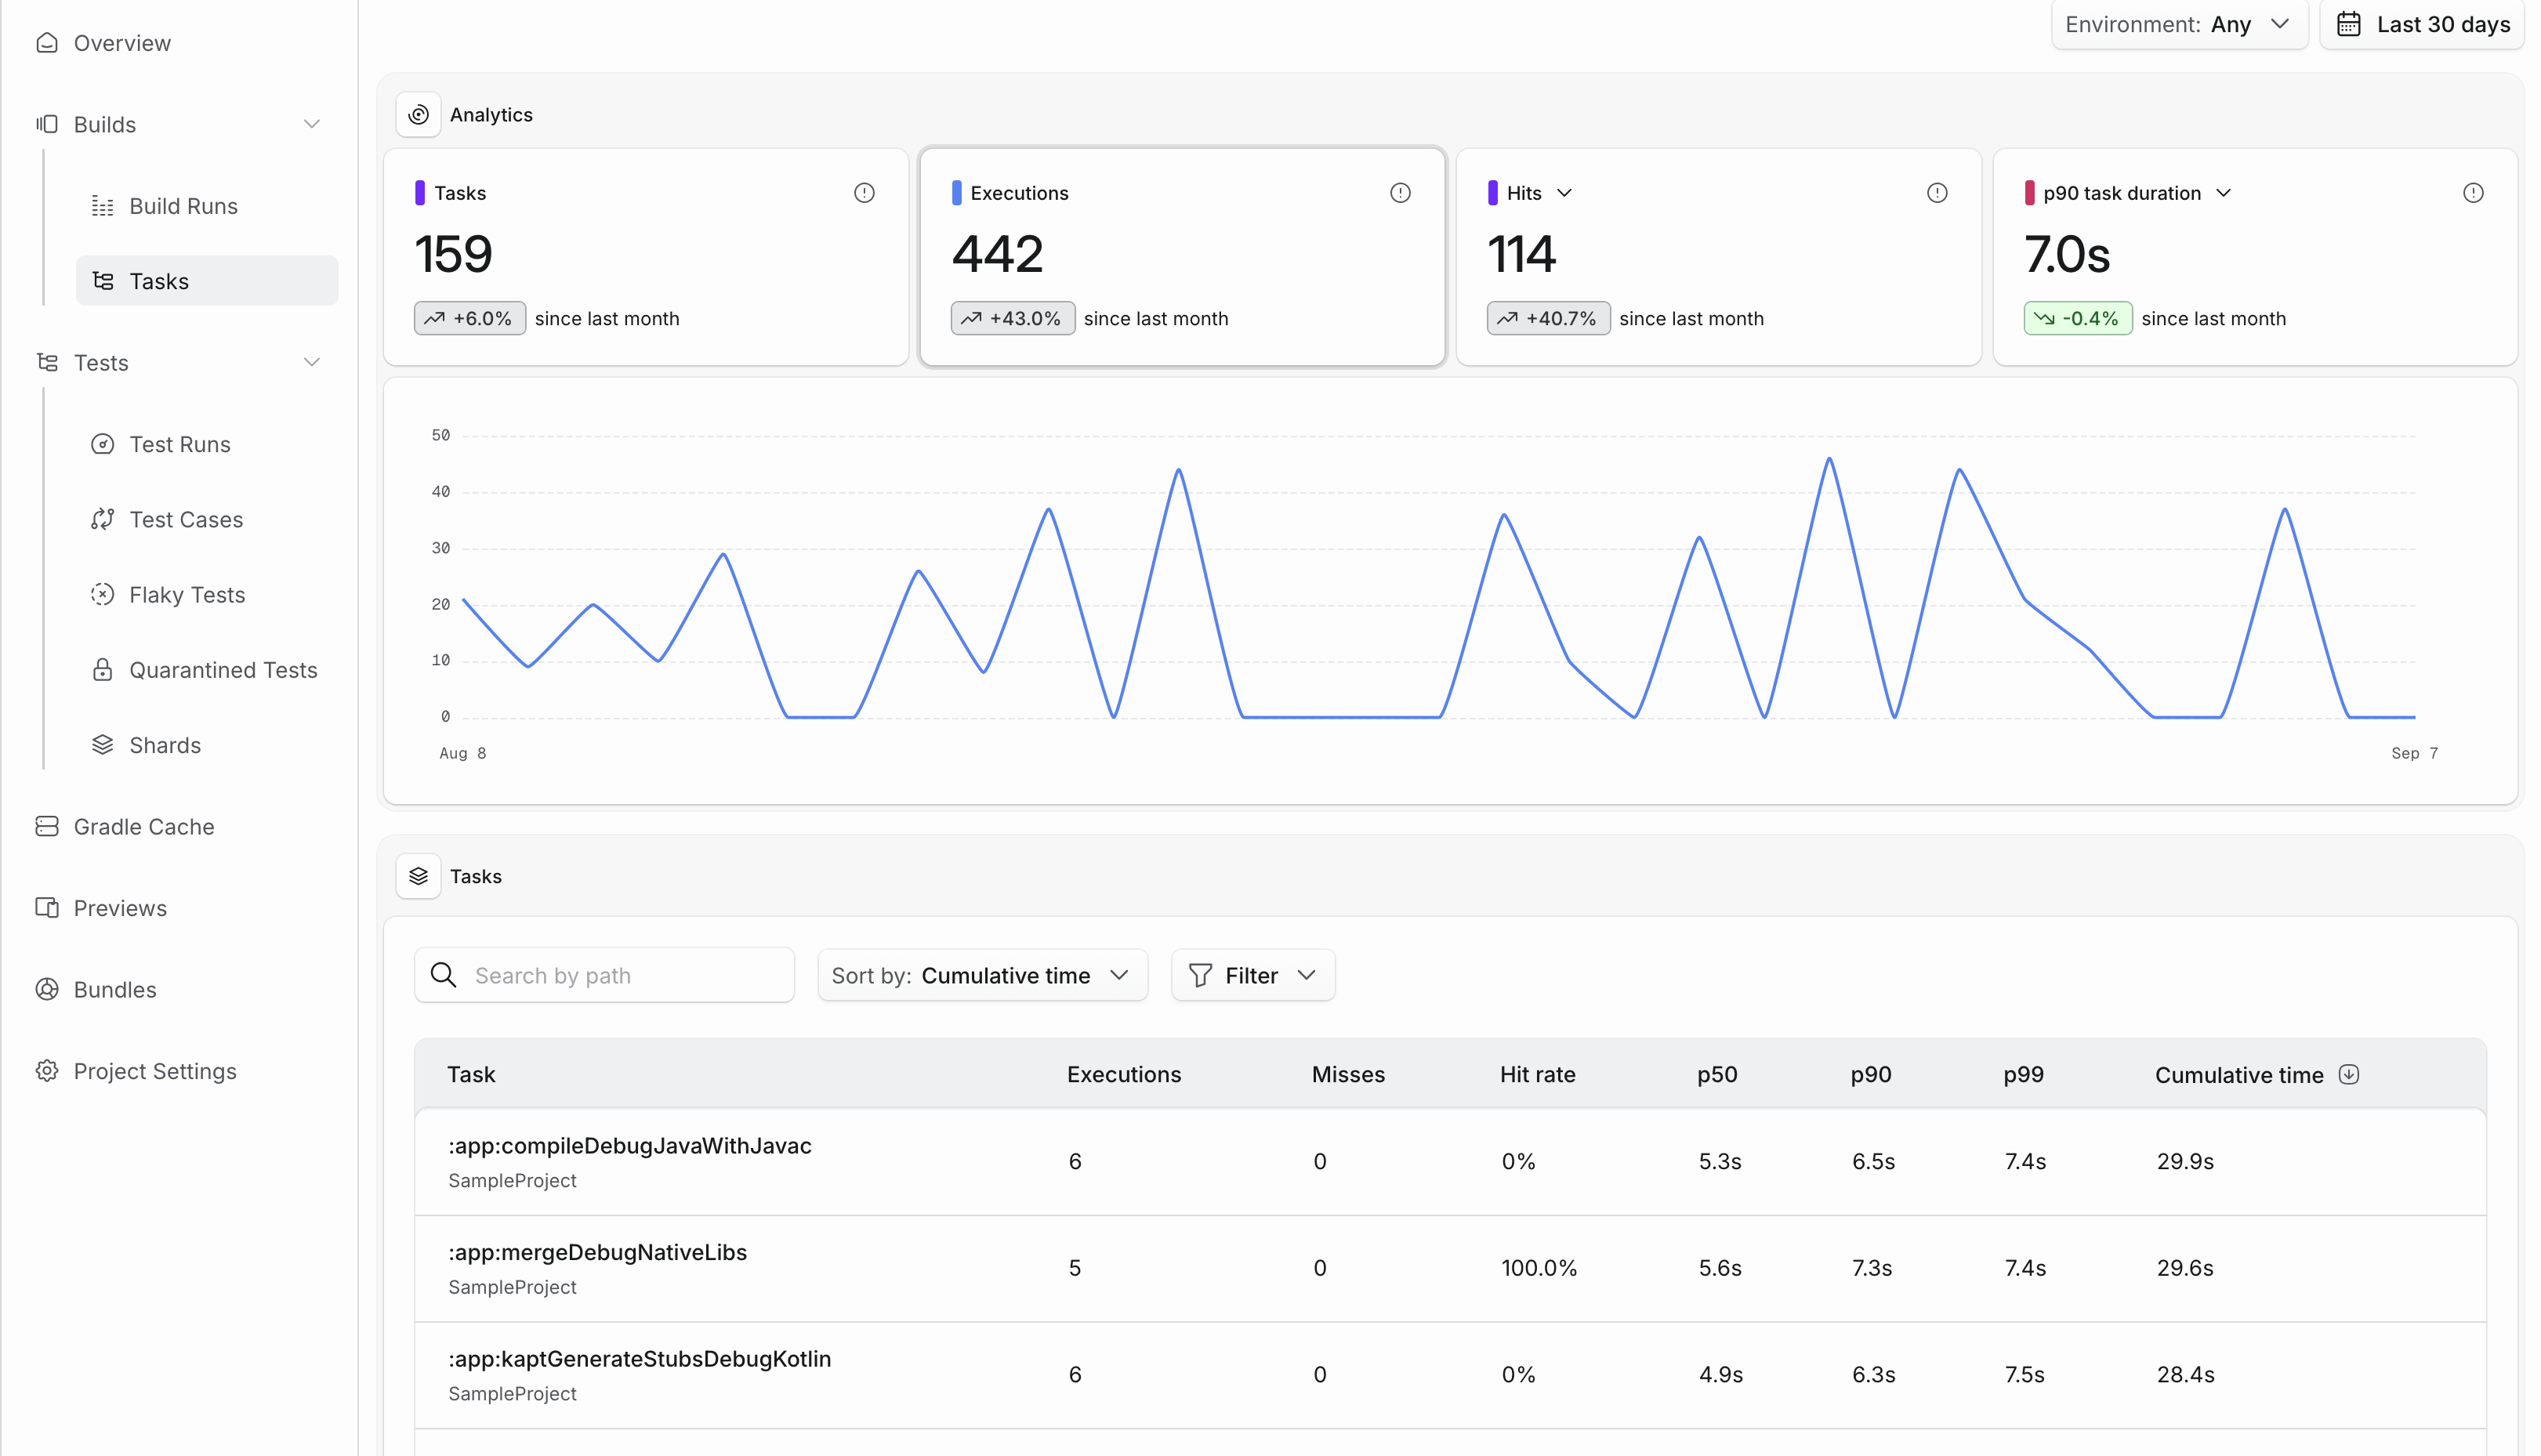
Task: Click the funnel icon in Filter button
Action: [1201, 975]
